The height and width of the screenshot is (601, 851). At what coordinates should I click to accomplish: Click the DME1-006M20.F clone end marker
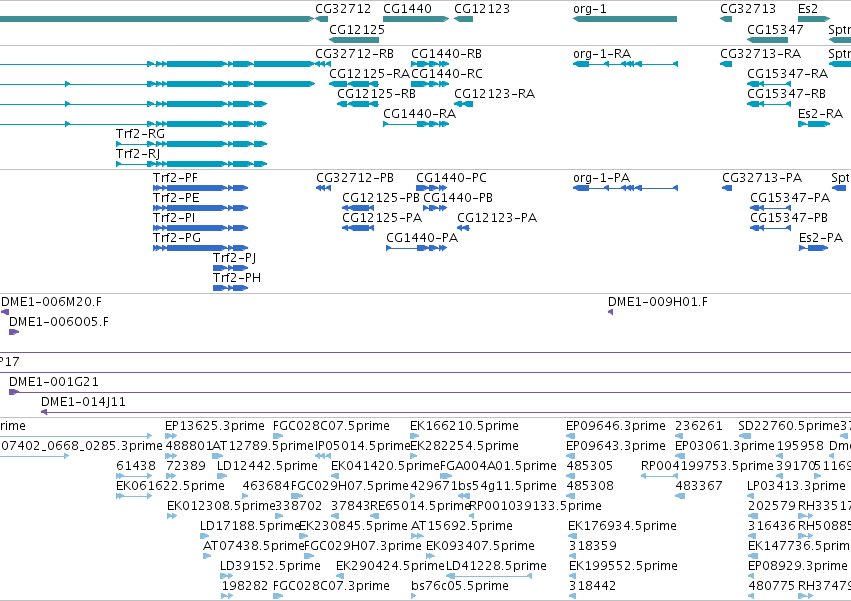click(5, 312)
